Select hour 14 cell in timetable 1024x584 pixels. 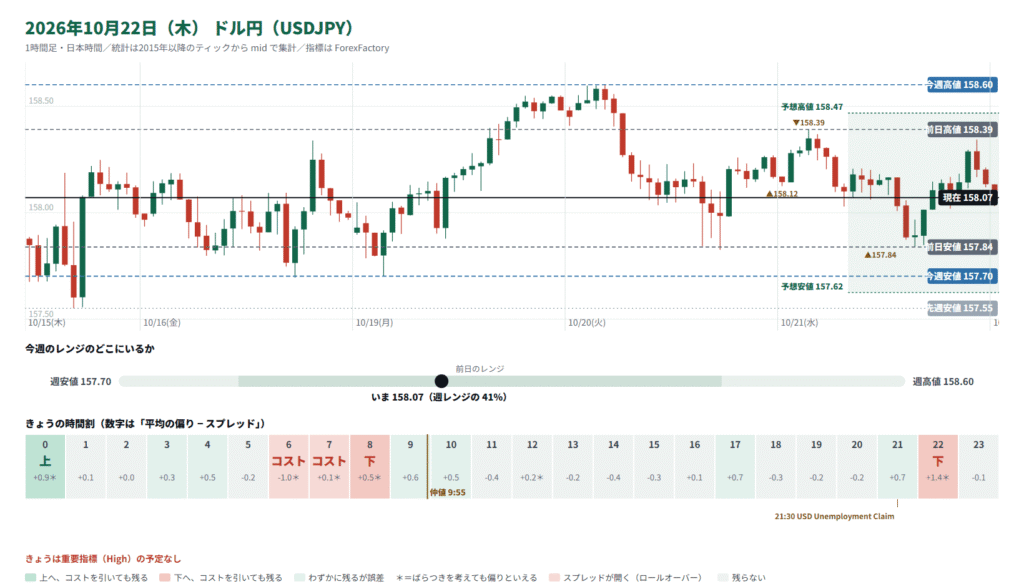(x=613, y=466)
